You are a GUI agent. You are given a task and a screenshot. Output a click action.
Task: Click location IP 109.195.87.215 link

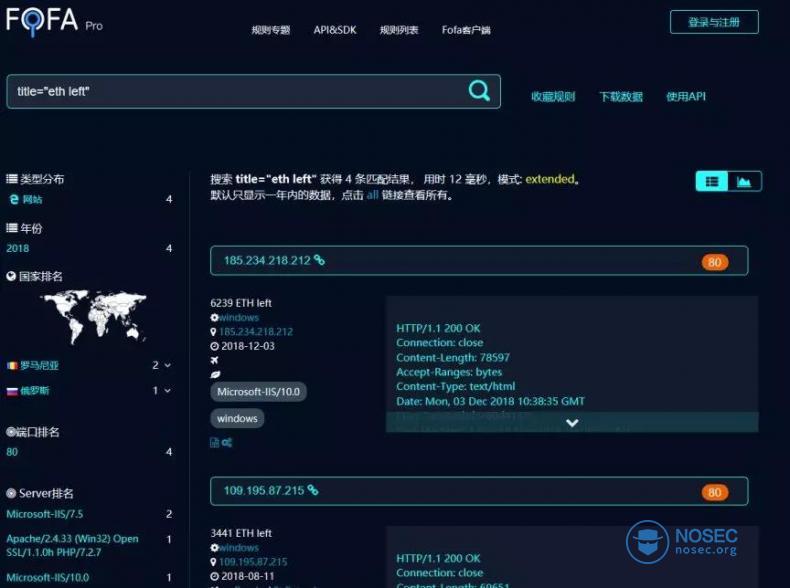pos(253,562)
